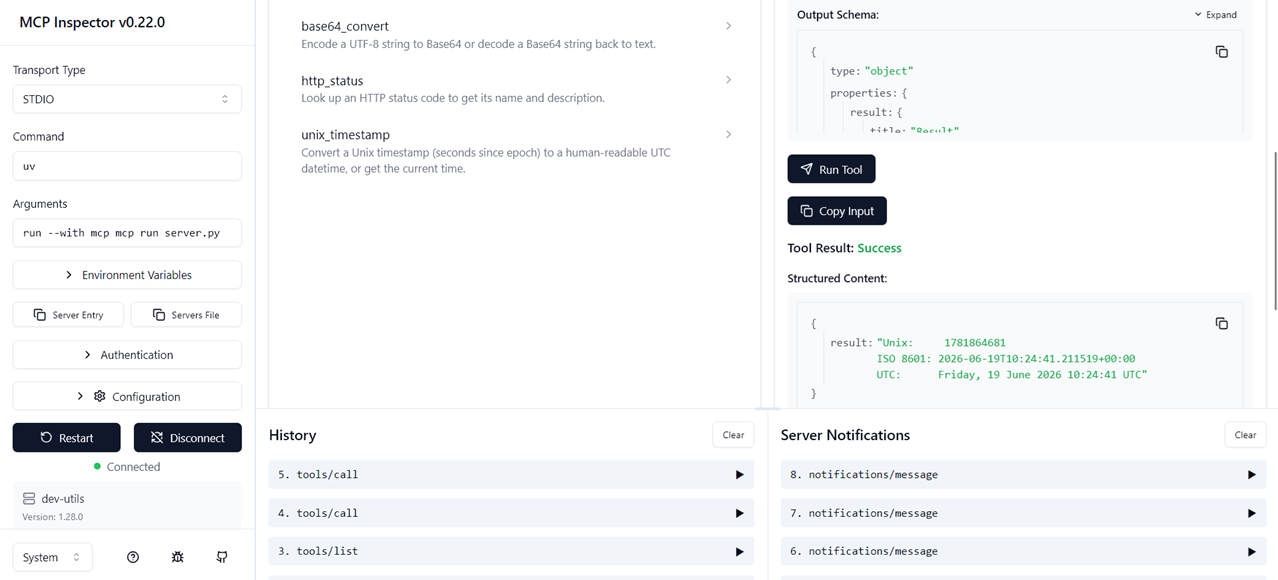Click the Connected status indicator
This screenshot has width=1278, height=580.
pos(127,467)
